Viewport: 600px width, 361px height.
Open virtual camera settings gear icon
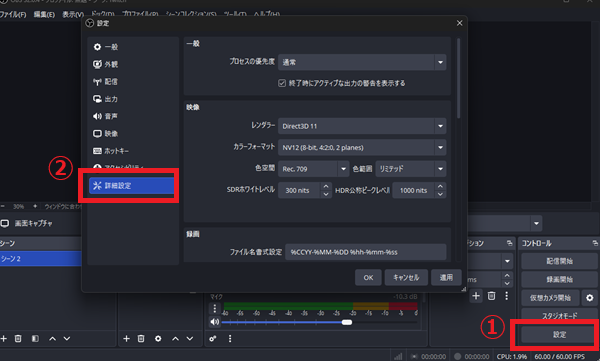point(590,298)
